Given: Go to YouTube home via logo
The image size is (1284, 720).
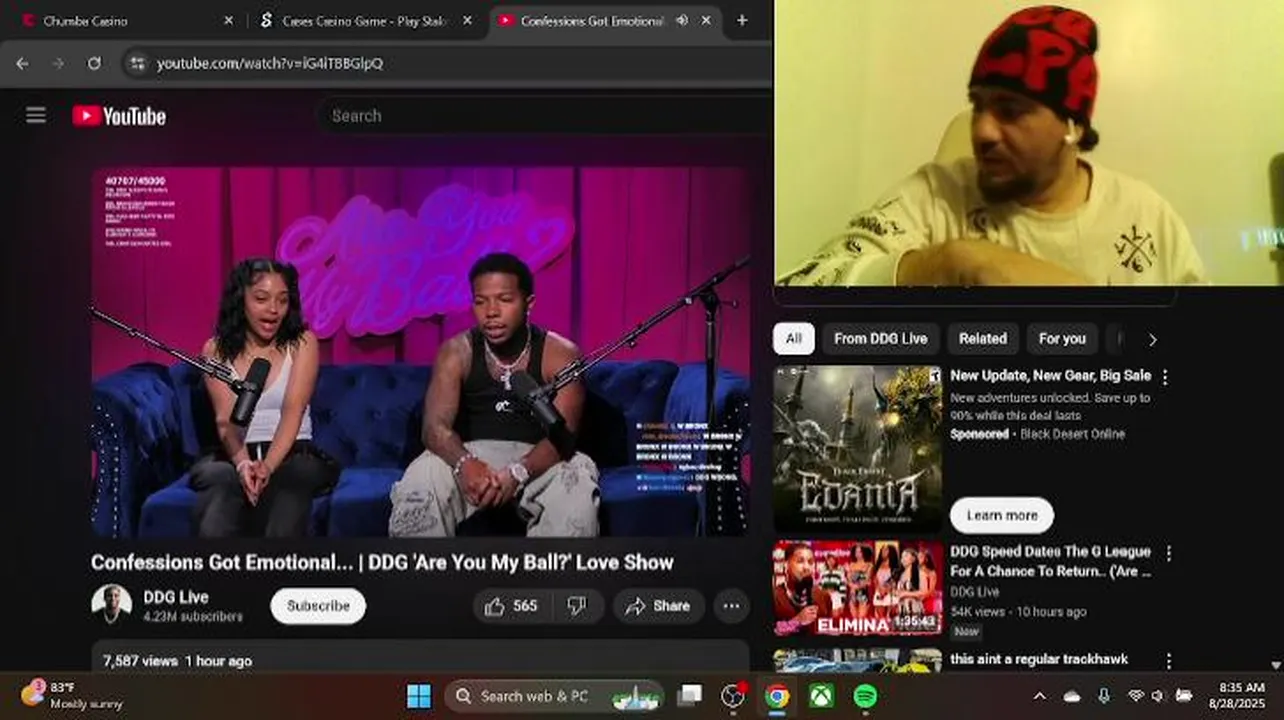Looking at the screenshot, I should [119, 116].
